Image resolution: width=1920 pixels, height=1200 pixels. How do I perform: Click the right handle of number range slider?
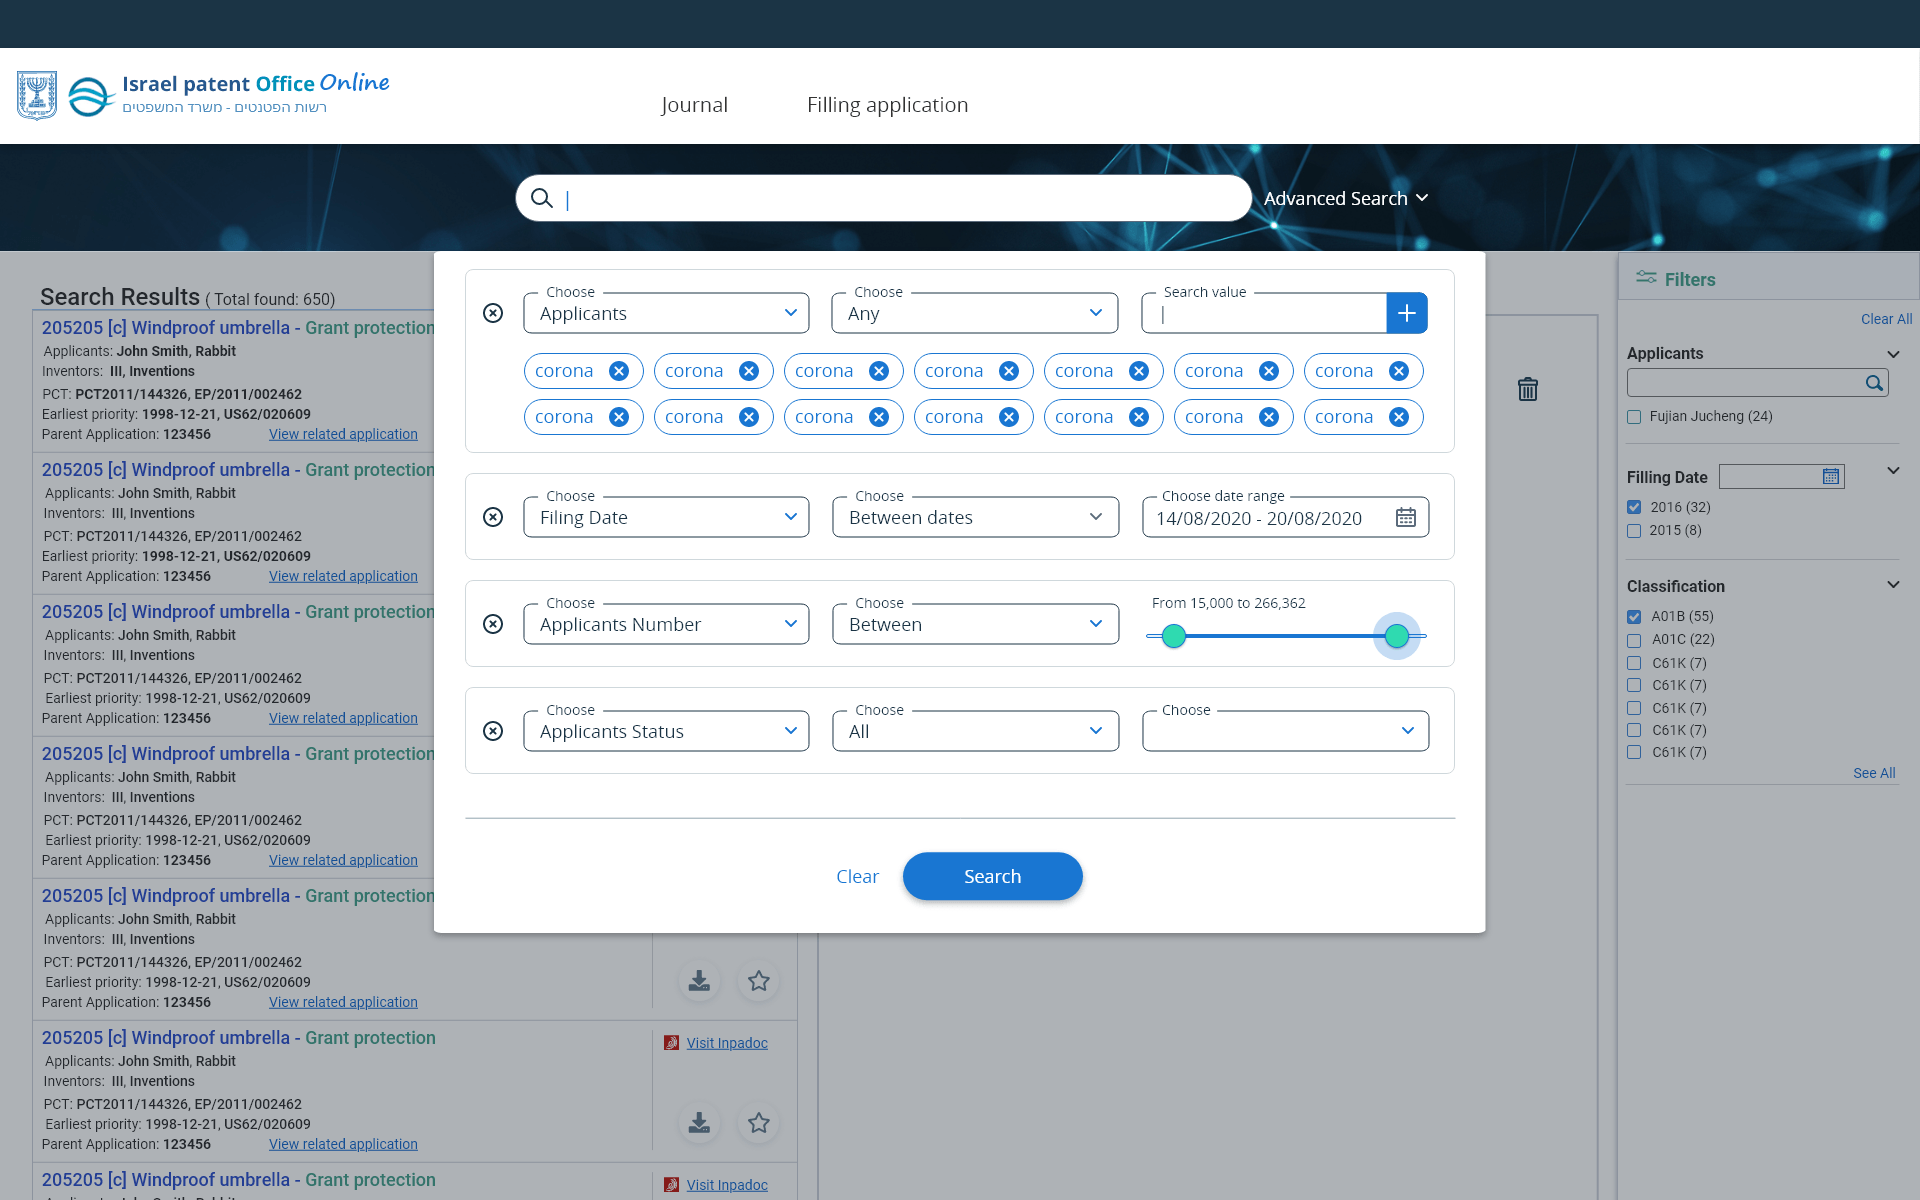(1396, 635)
